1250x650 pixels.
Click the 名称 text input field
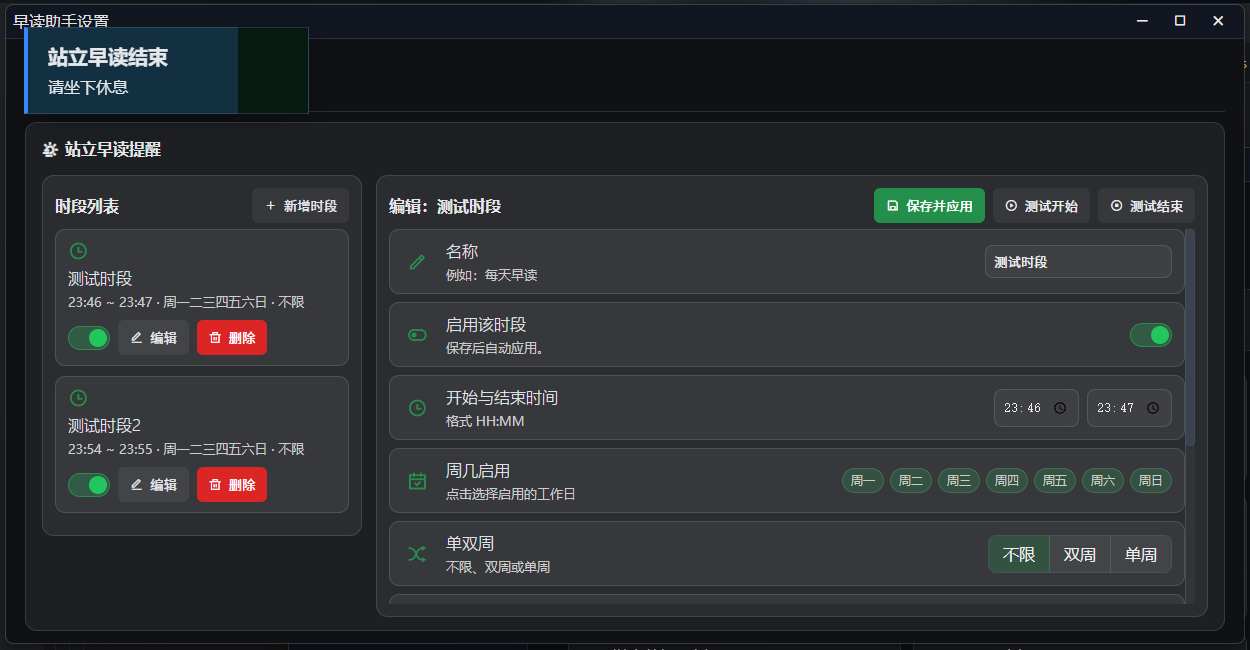(x=1078, y=262)
